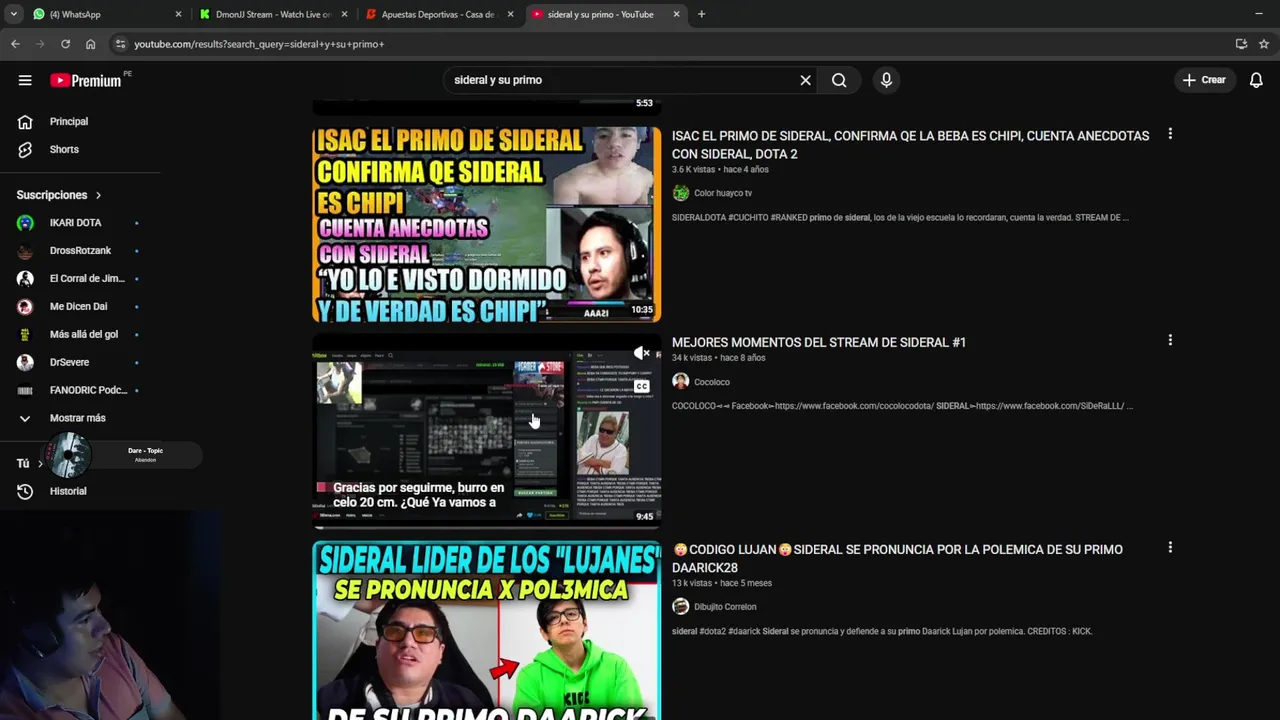Expand the Suscripciones section
This screenshot has height=720, width=1280.
[x=59, y=195]
